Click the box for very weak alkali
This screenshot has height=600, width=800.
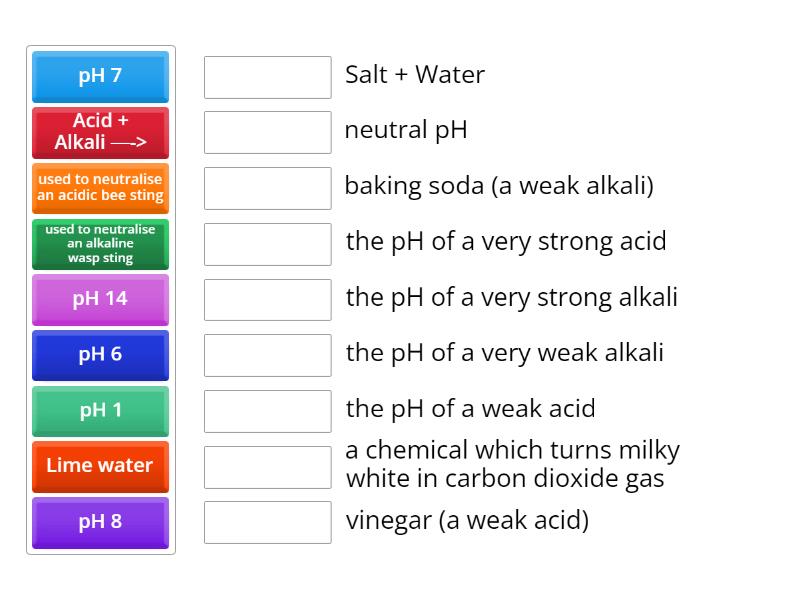tap(266, 355)
